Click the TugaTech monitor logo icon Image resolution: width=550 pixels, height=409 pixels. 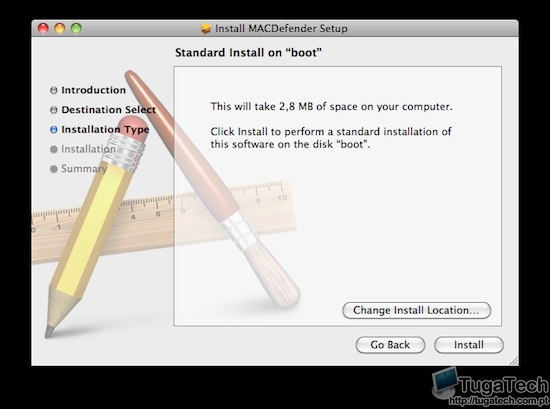[x=444, y=383]
